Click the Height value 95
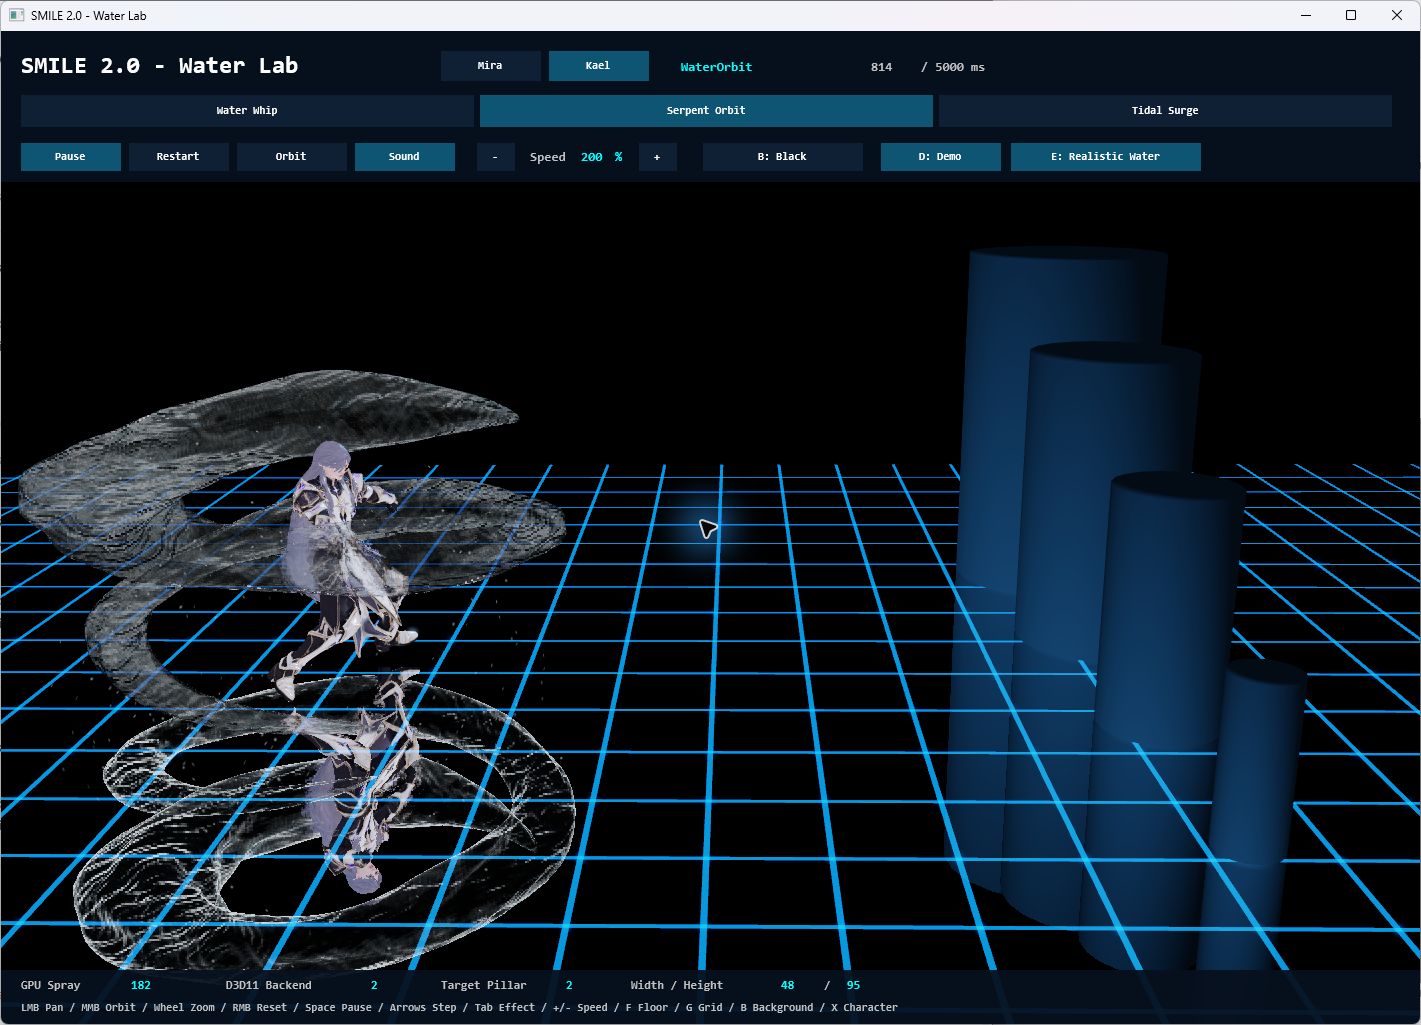Image resolution: width=1421 pixels, height=1025 pixels. [x=853, y=985]
